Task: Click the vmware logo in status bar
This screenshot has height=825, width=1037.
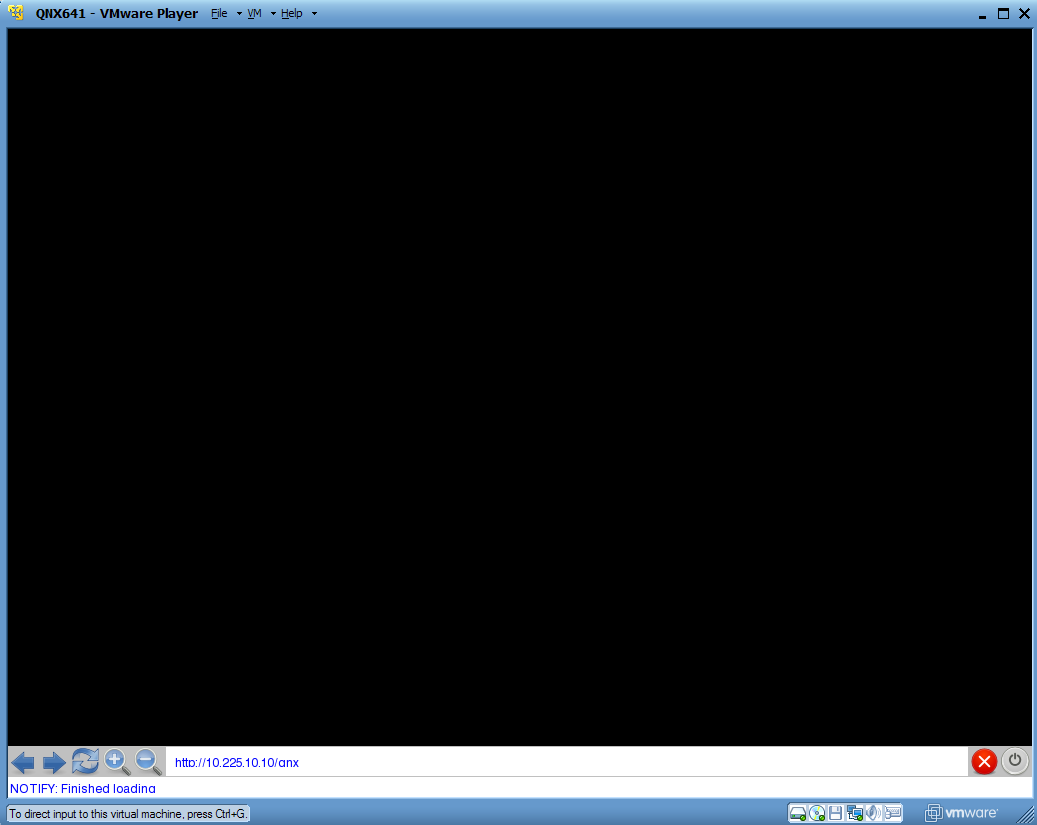Action: 961,813
